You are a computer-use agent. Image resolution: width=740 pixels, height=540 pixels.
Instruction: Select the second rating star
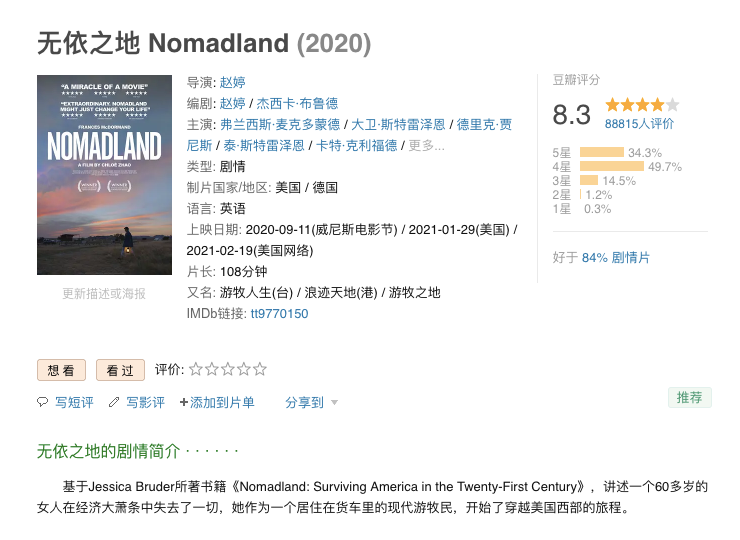pos(212,369)
